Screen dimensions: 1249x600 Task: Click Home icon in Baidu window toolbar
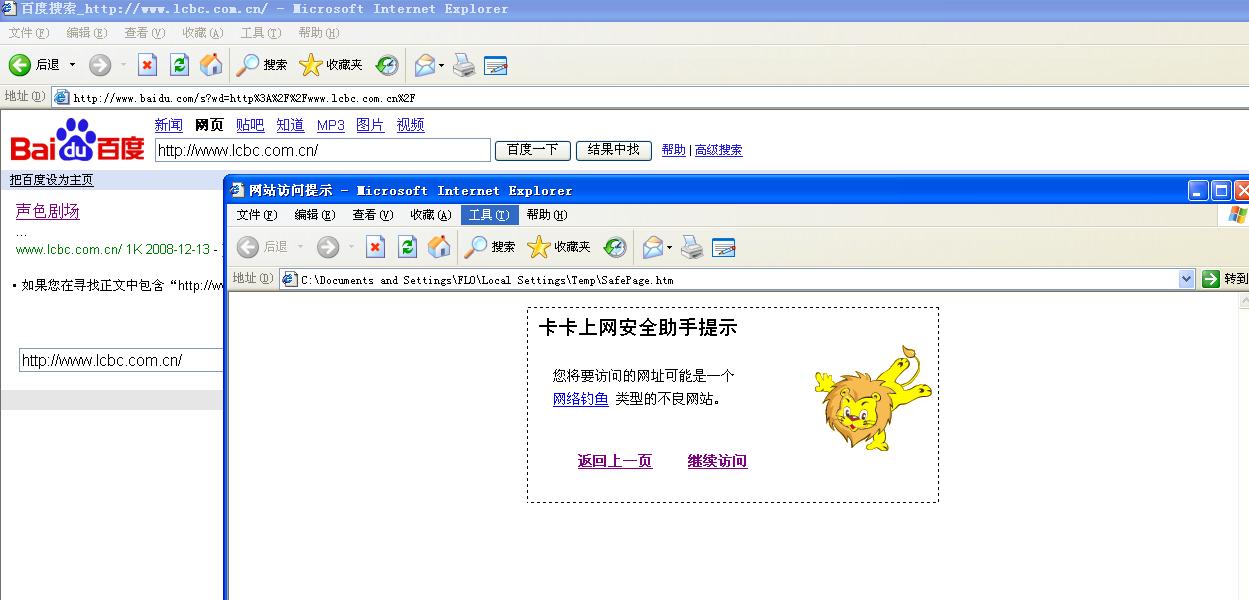coord(211,65)
